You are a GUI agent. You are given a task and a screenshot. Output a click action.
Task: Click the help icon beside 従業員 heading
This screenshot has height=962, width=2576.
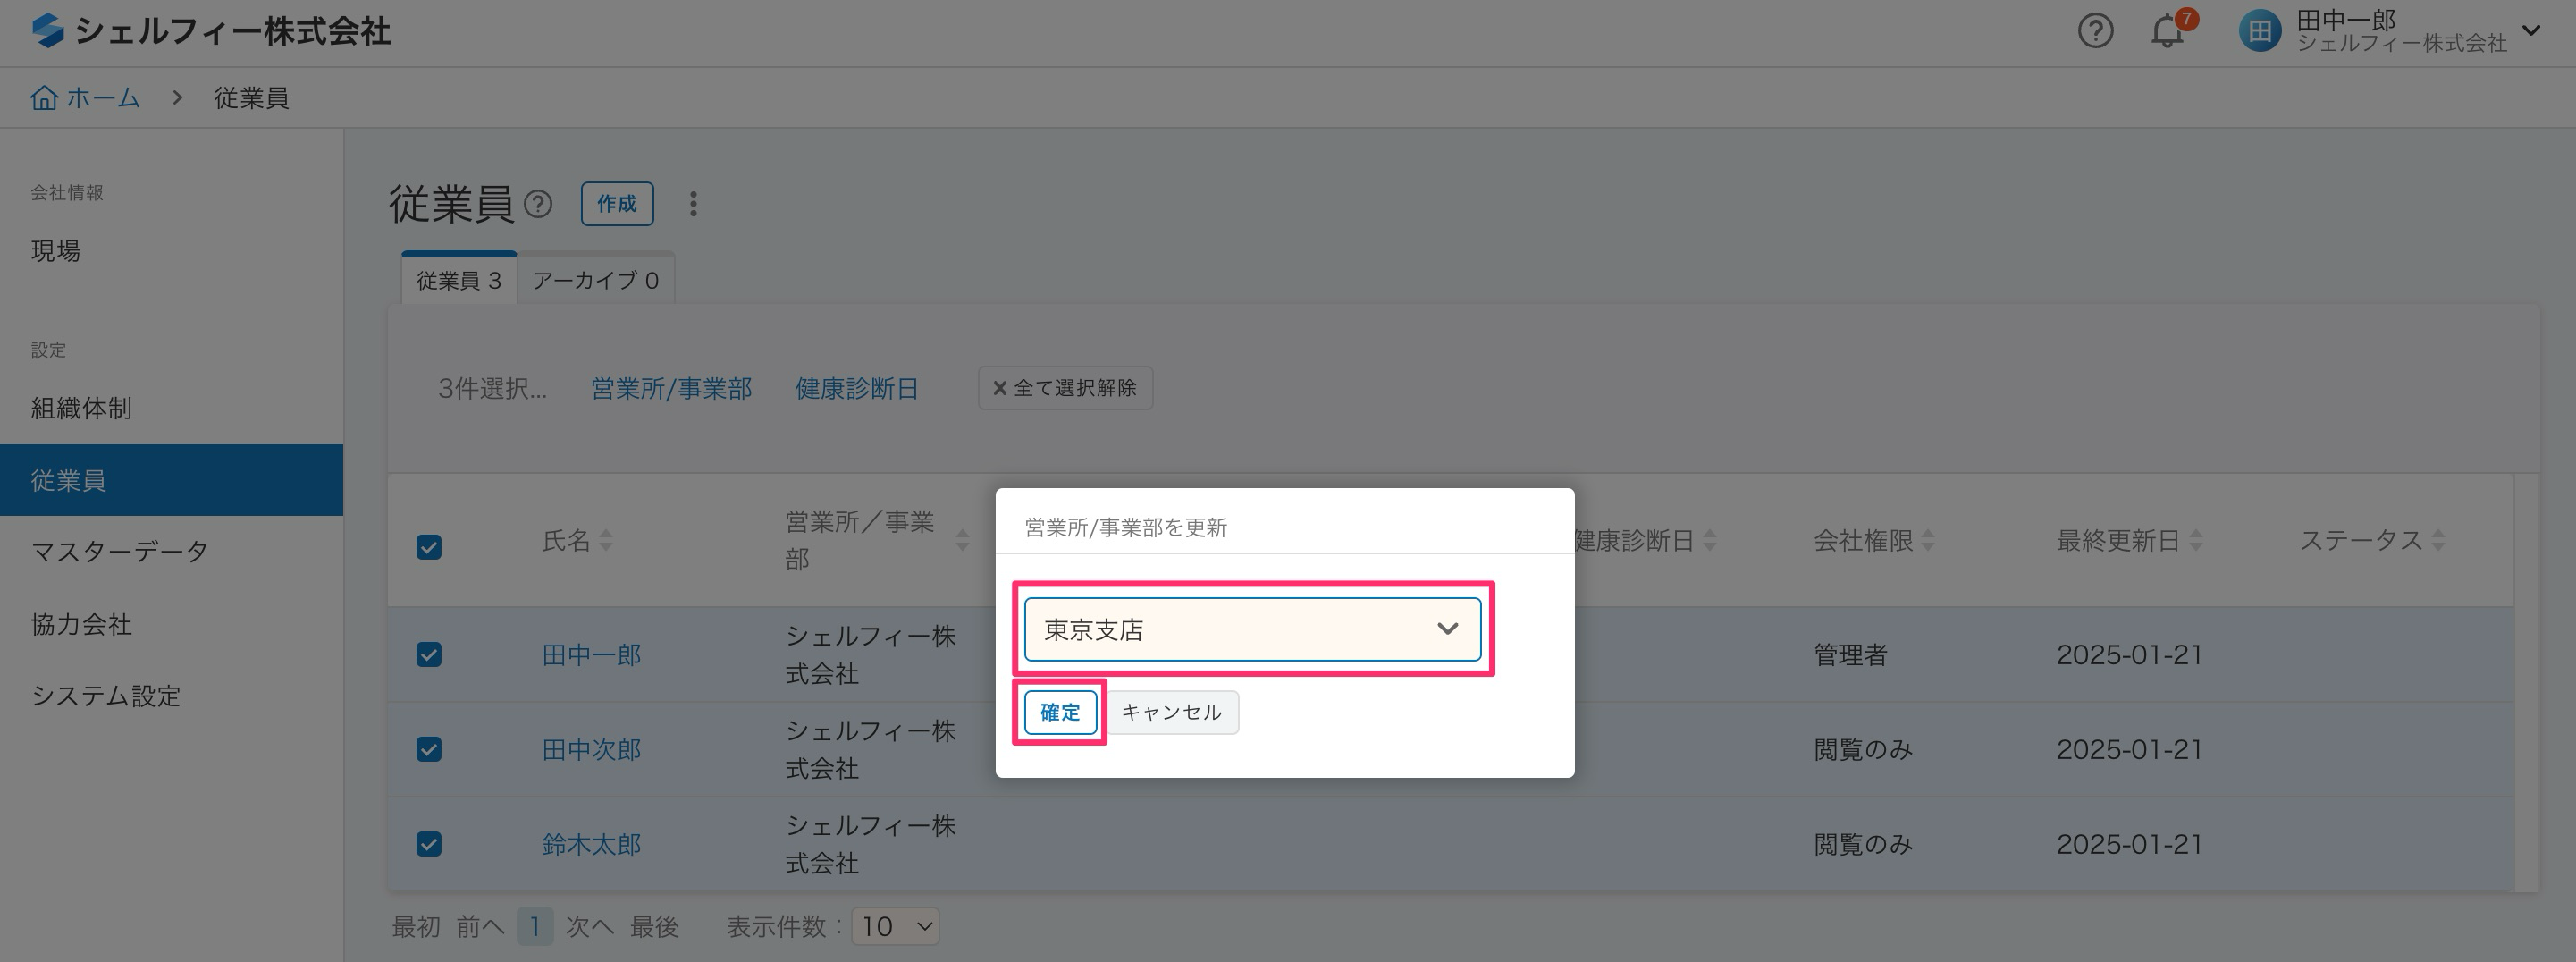[538, 204]
